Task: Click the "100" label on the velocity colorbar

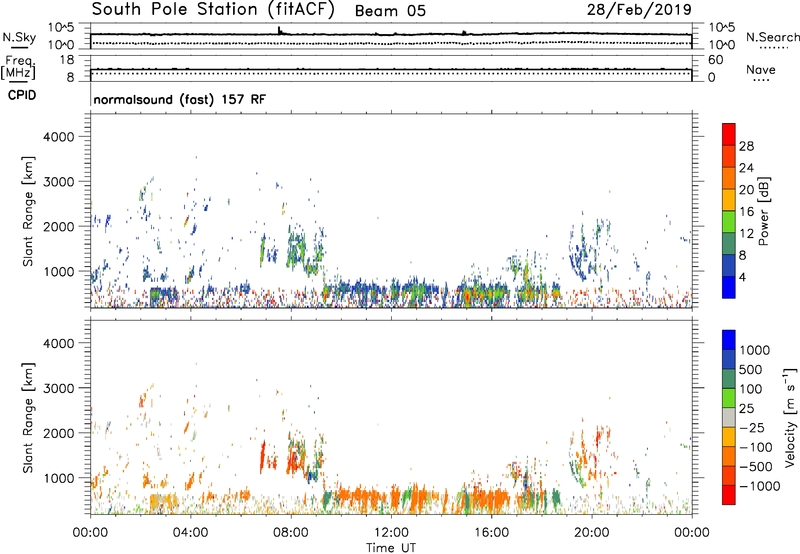Action: click(x=752, y=389)
